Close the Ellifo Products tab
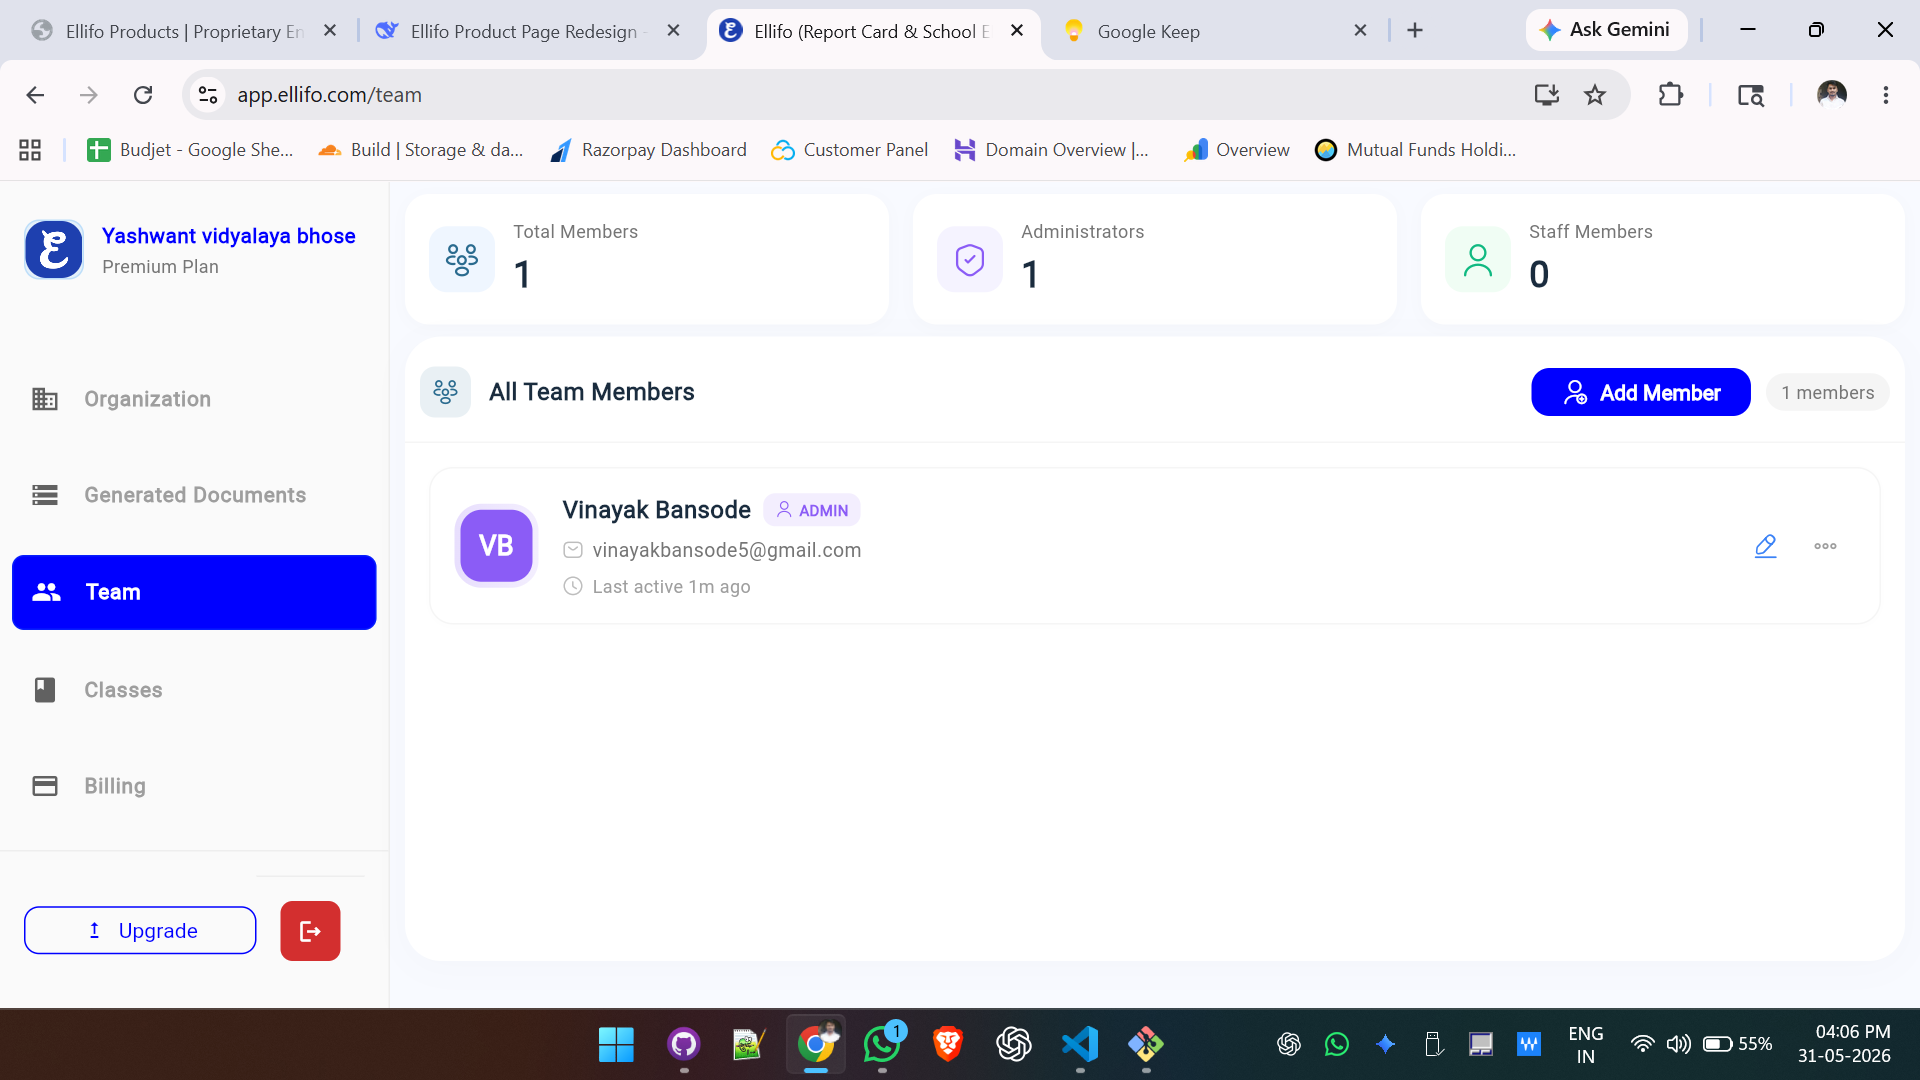 (x=330, y=31)
